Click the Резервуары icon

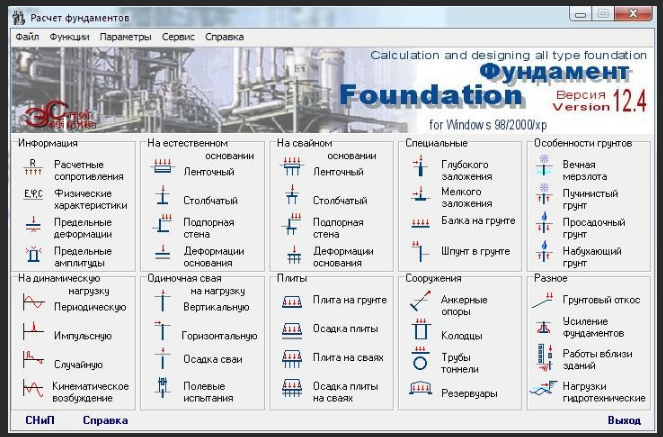pyautogui.click(x=420, y=388)
